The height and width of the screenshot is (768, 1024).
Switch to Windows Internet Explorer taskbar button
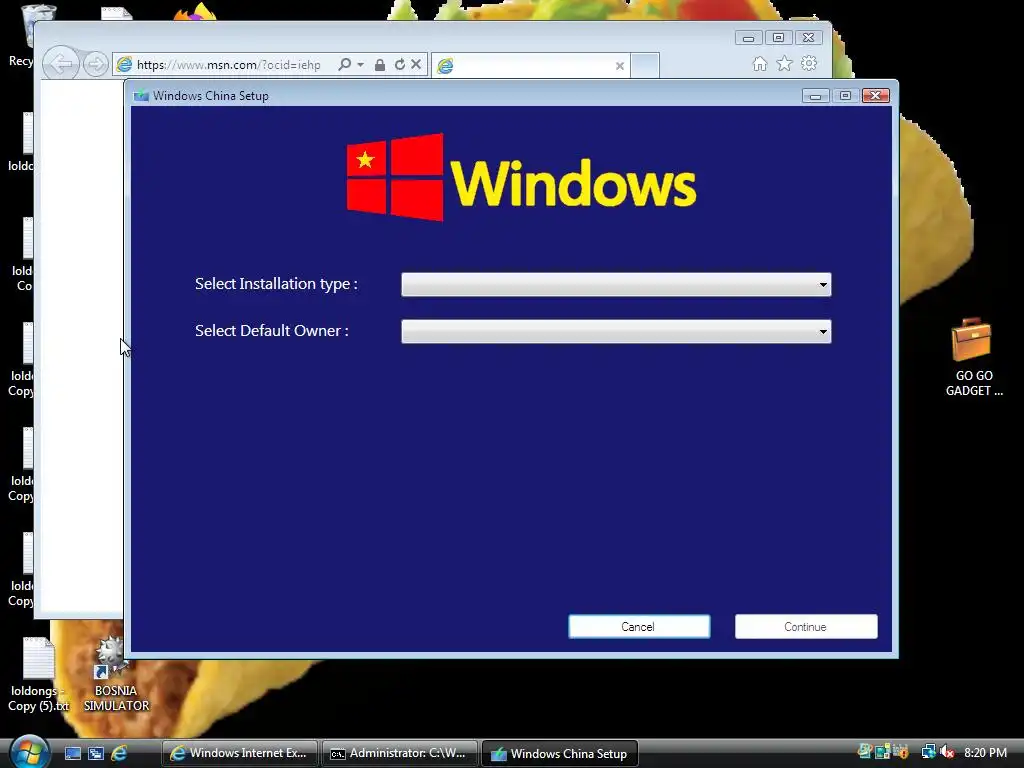coord(240,753)
